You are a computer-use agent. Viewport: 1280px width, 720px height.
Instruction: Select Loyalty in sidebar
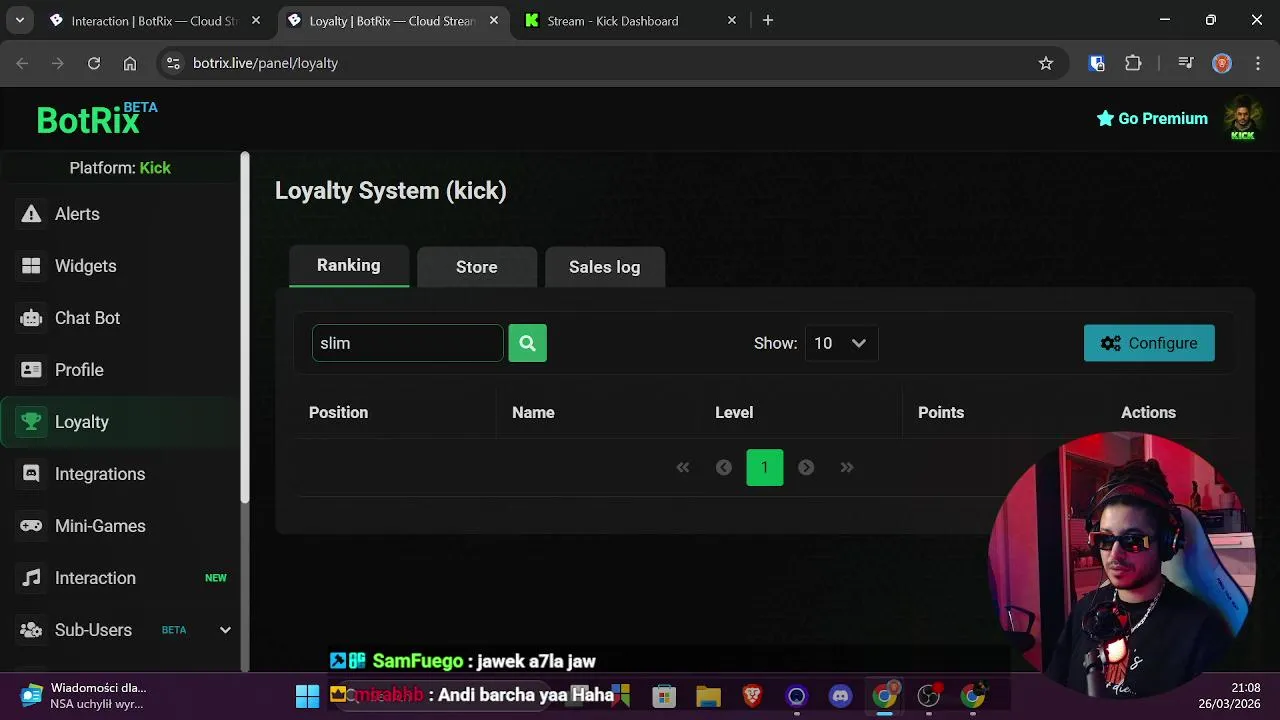120,422
